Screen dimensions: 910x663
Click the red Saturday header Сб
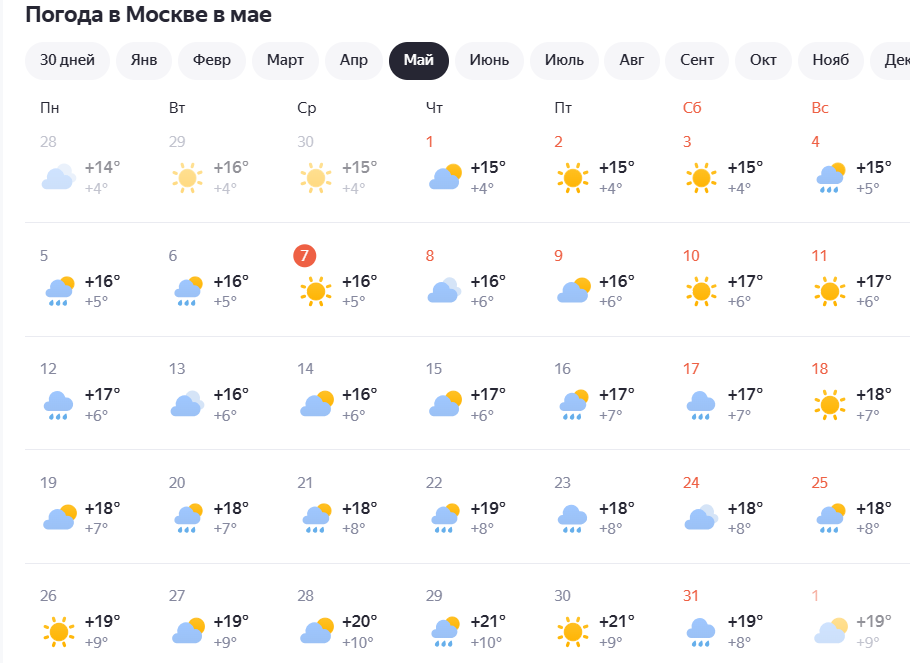tap(691, 107)
